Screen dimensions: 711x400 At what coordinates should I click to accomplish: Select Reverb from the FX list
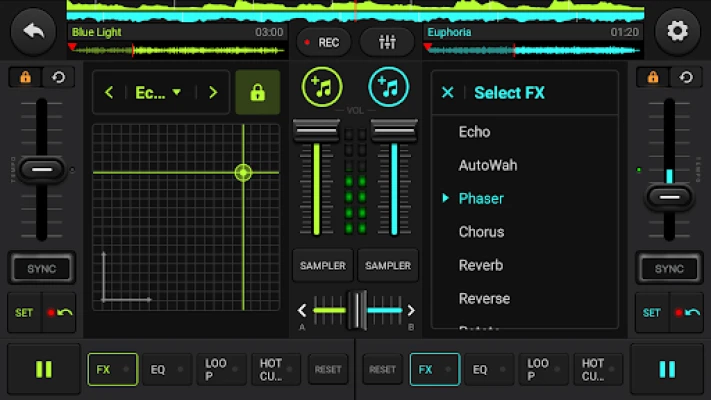(480, 265)
